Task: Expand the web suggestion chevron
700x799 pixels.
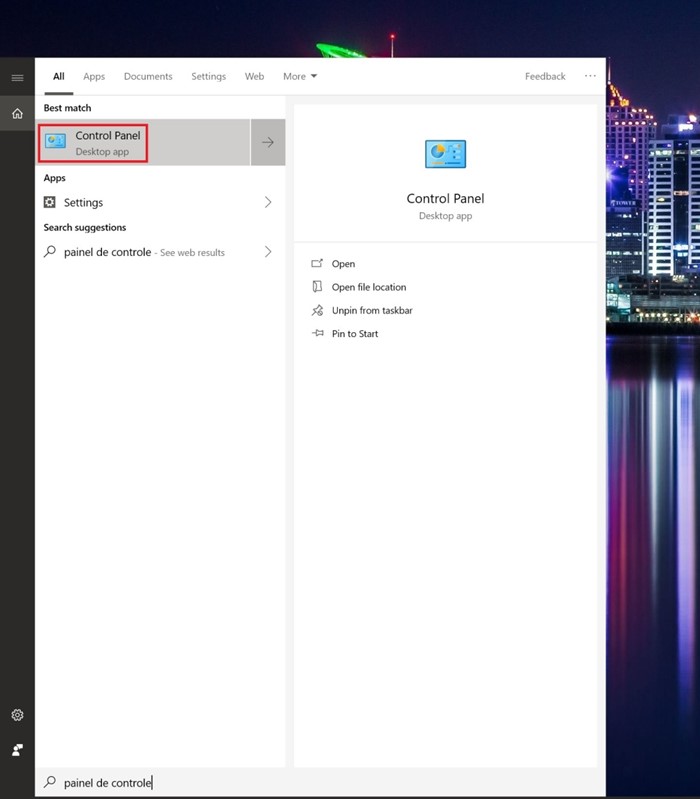Action: (268, 252)
